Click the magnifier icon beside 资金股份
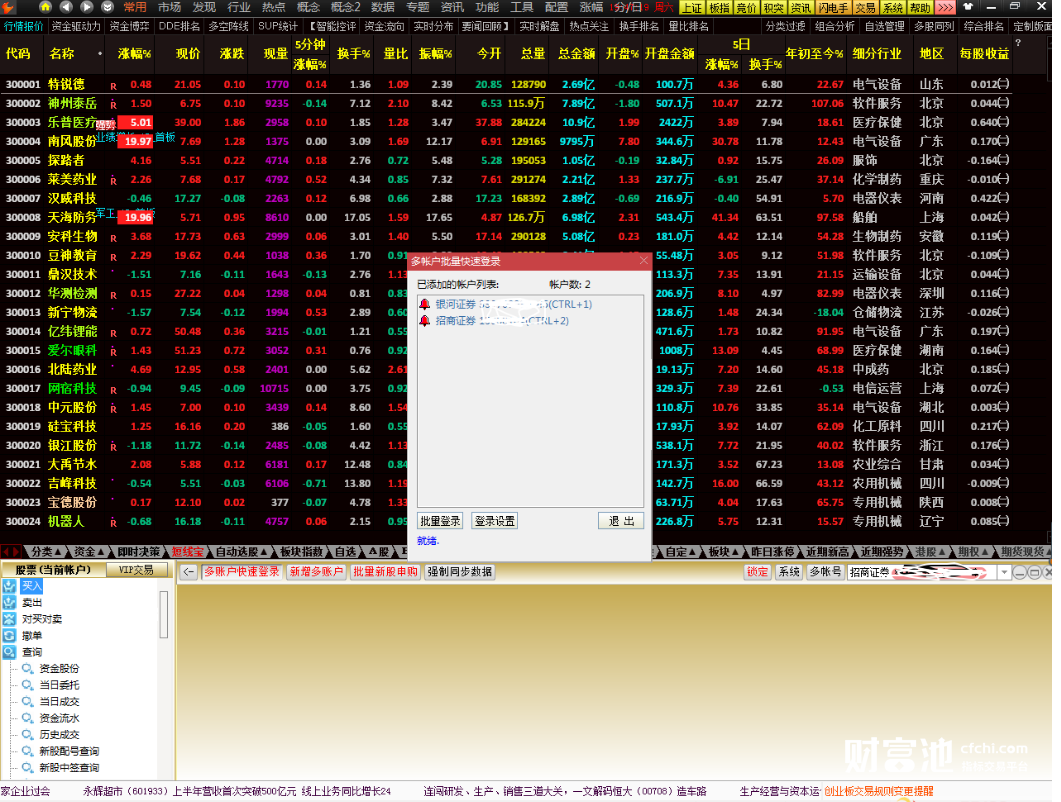 coord(28,669)
